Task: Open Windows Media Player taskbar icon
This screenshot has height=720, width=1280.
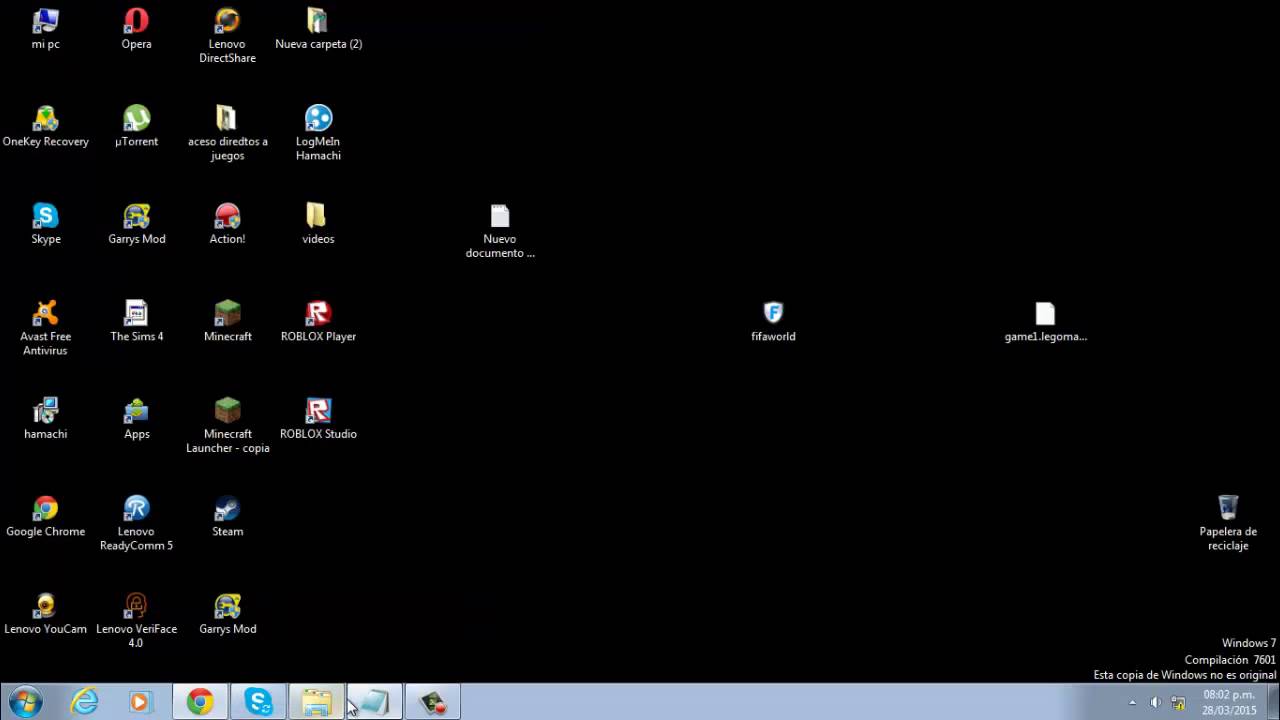Action: (x=139, y=702)
